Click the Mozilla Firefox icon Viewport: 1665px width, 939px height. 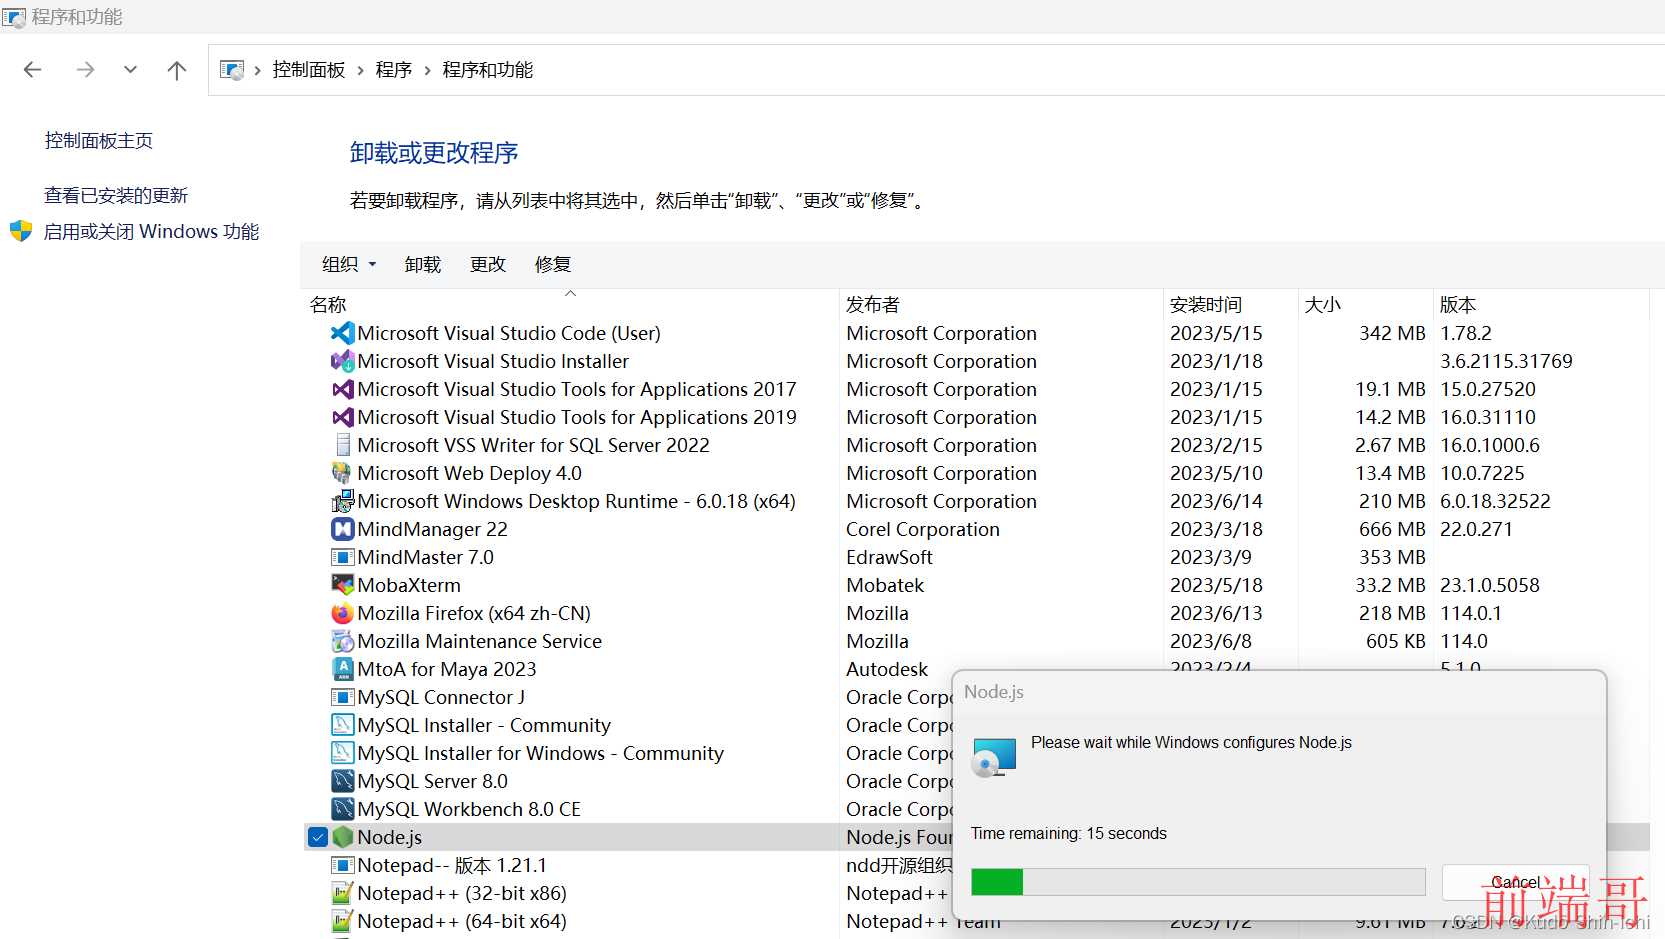(x=343, y=613)
